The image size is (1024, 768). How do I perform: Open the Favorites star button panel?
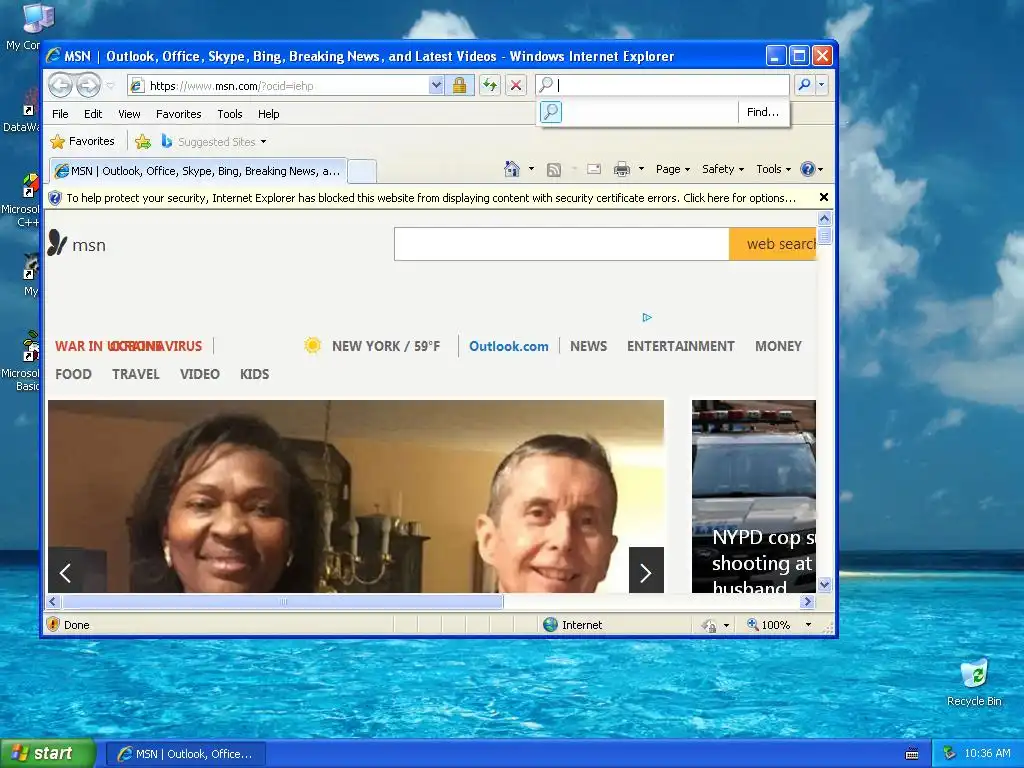pos(82,141)
